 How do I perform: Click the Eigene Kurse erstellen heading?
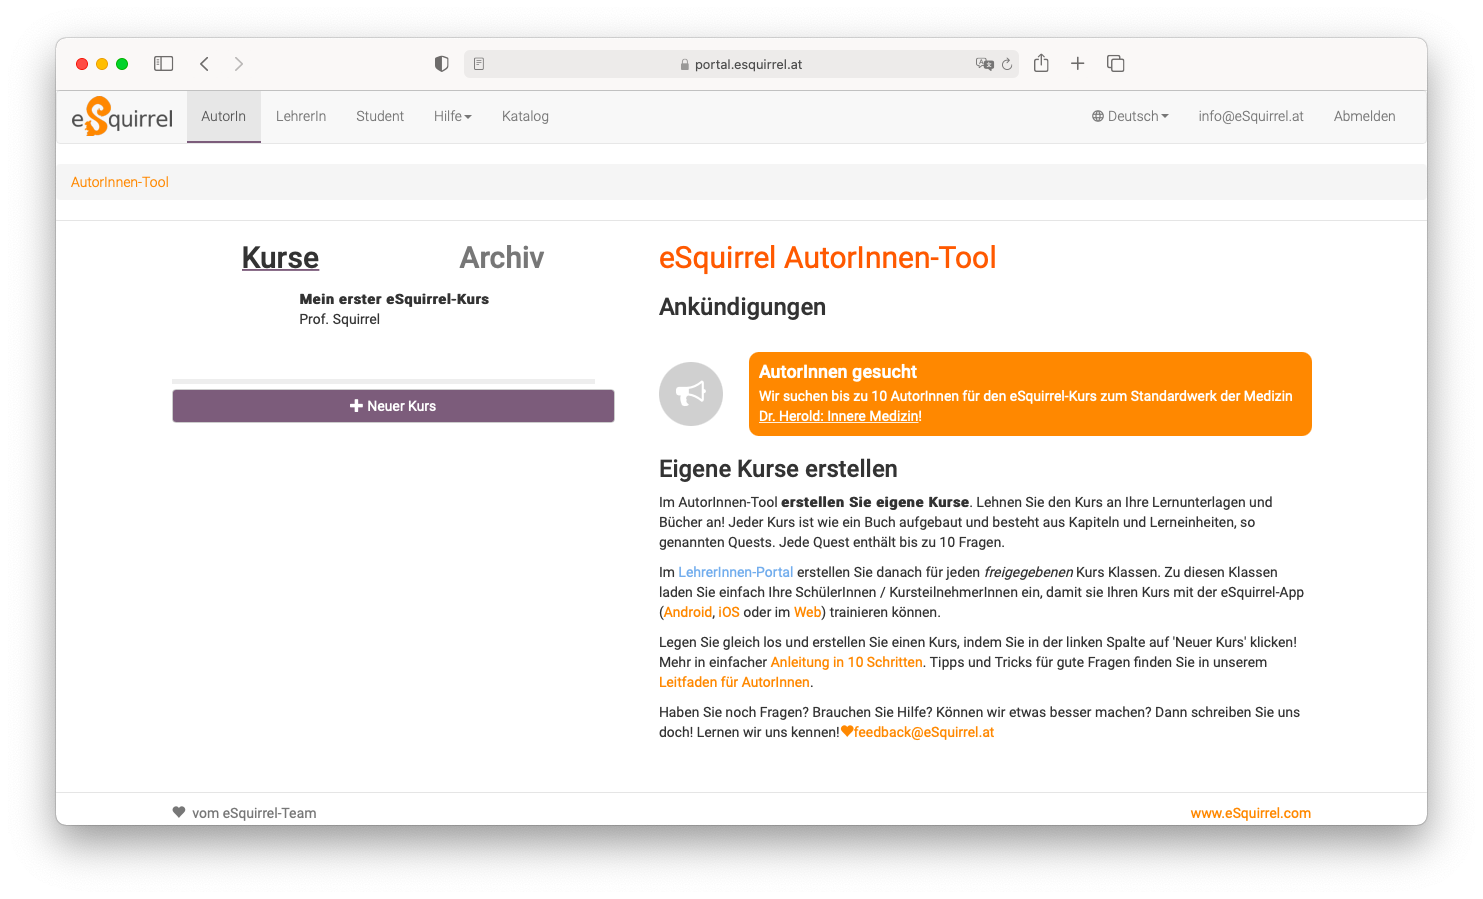click(778, 469)
